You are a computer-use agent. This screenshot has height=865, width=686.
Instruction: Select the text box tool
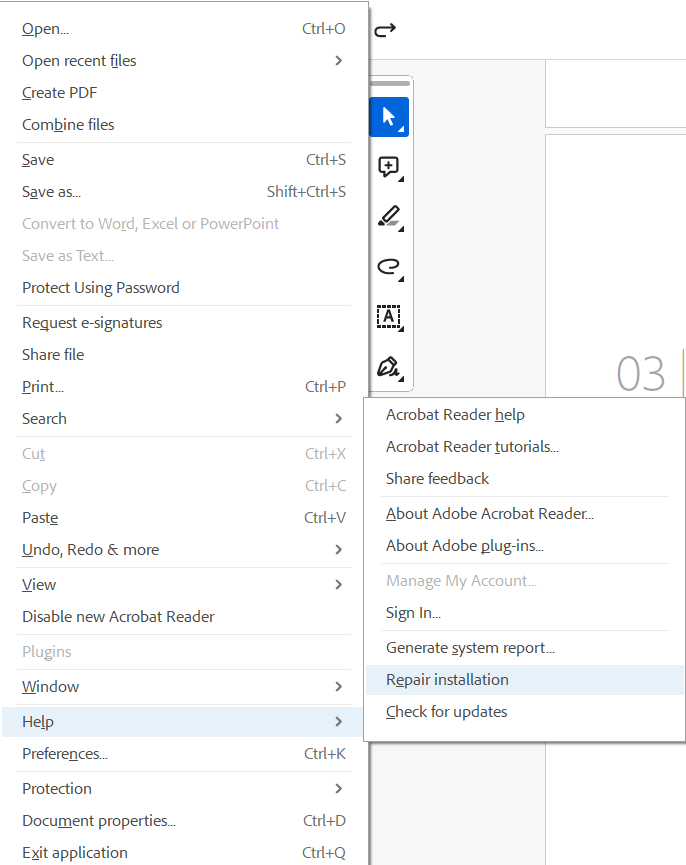389,317
